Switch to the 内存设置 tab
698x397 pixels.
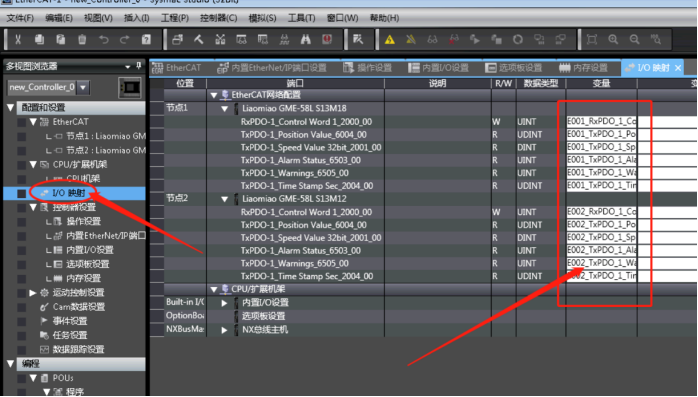[584, 68]
